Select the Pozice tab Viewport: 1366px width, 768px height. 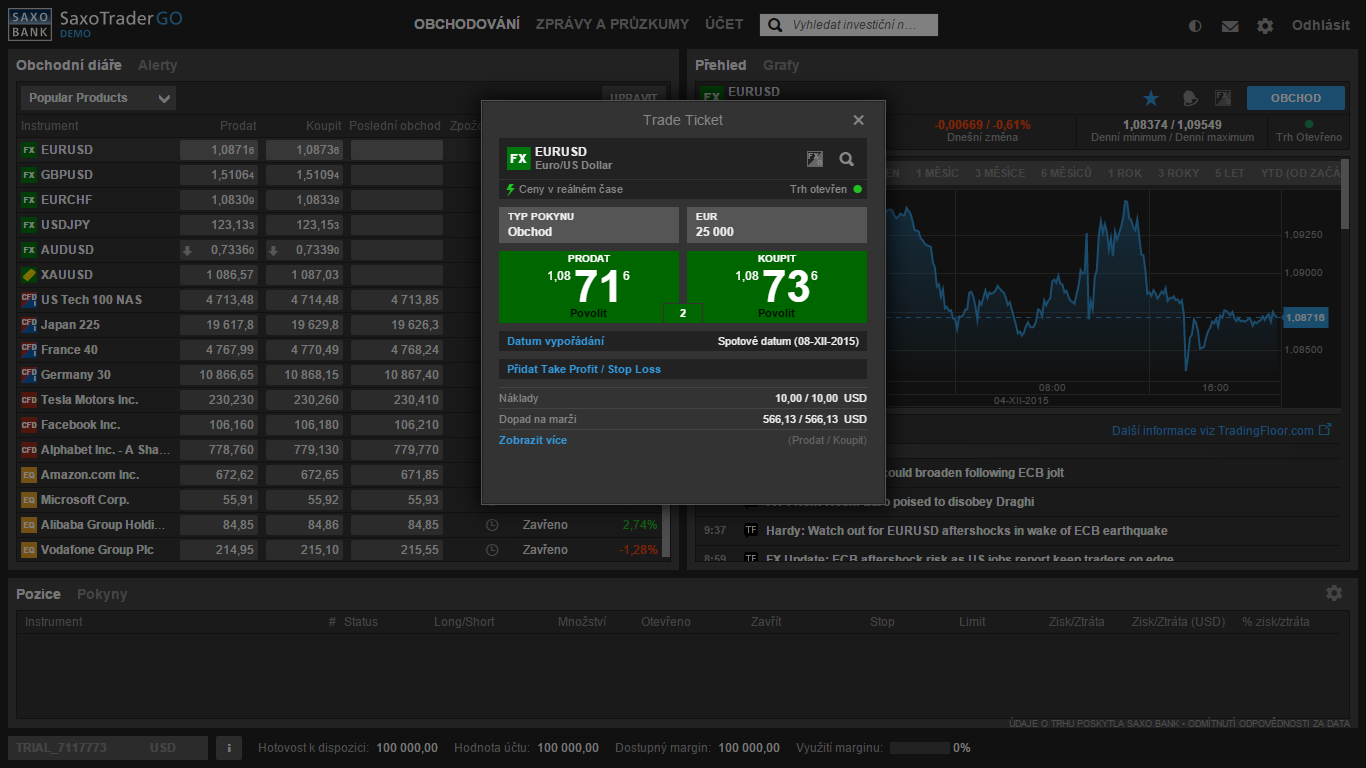38,594
